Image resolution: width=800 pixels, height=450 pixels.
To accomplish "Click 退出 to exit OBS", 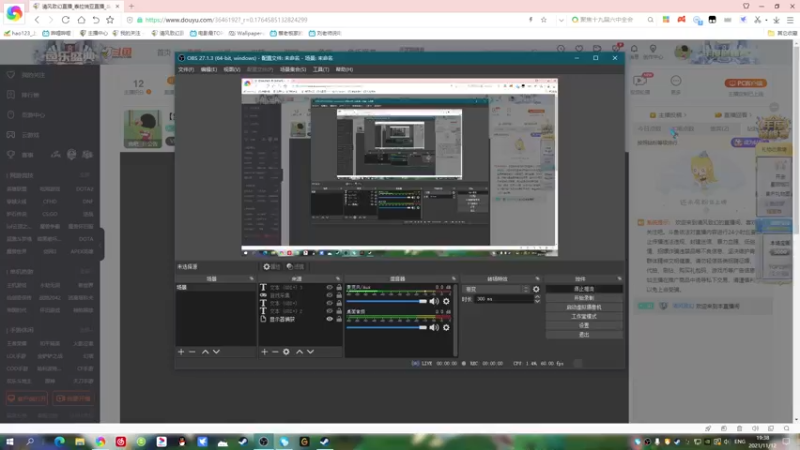I will click(584, 335).
